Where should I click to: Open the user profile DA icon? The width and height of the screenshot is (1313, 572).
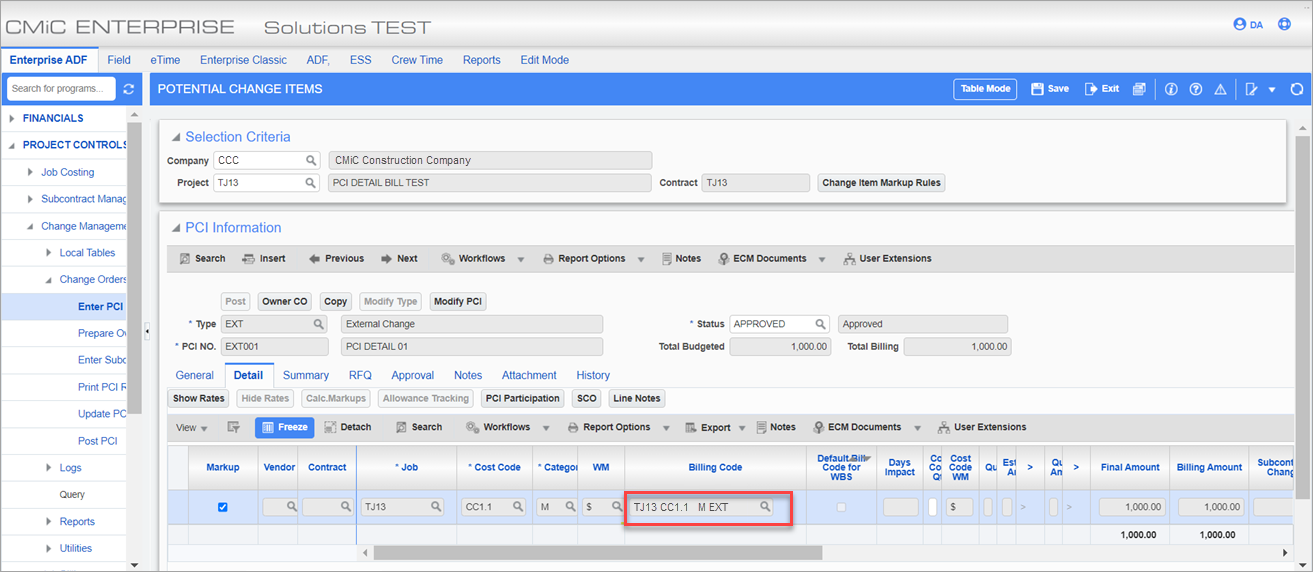click(x=1248, y=24)
